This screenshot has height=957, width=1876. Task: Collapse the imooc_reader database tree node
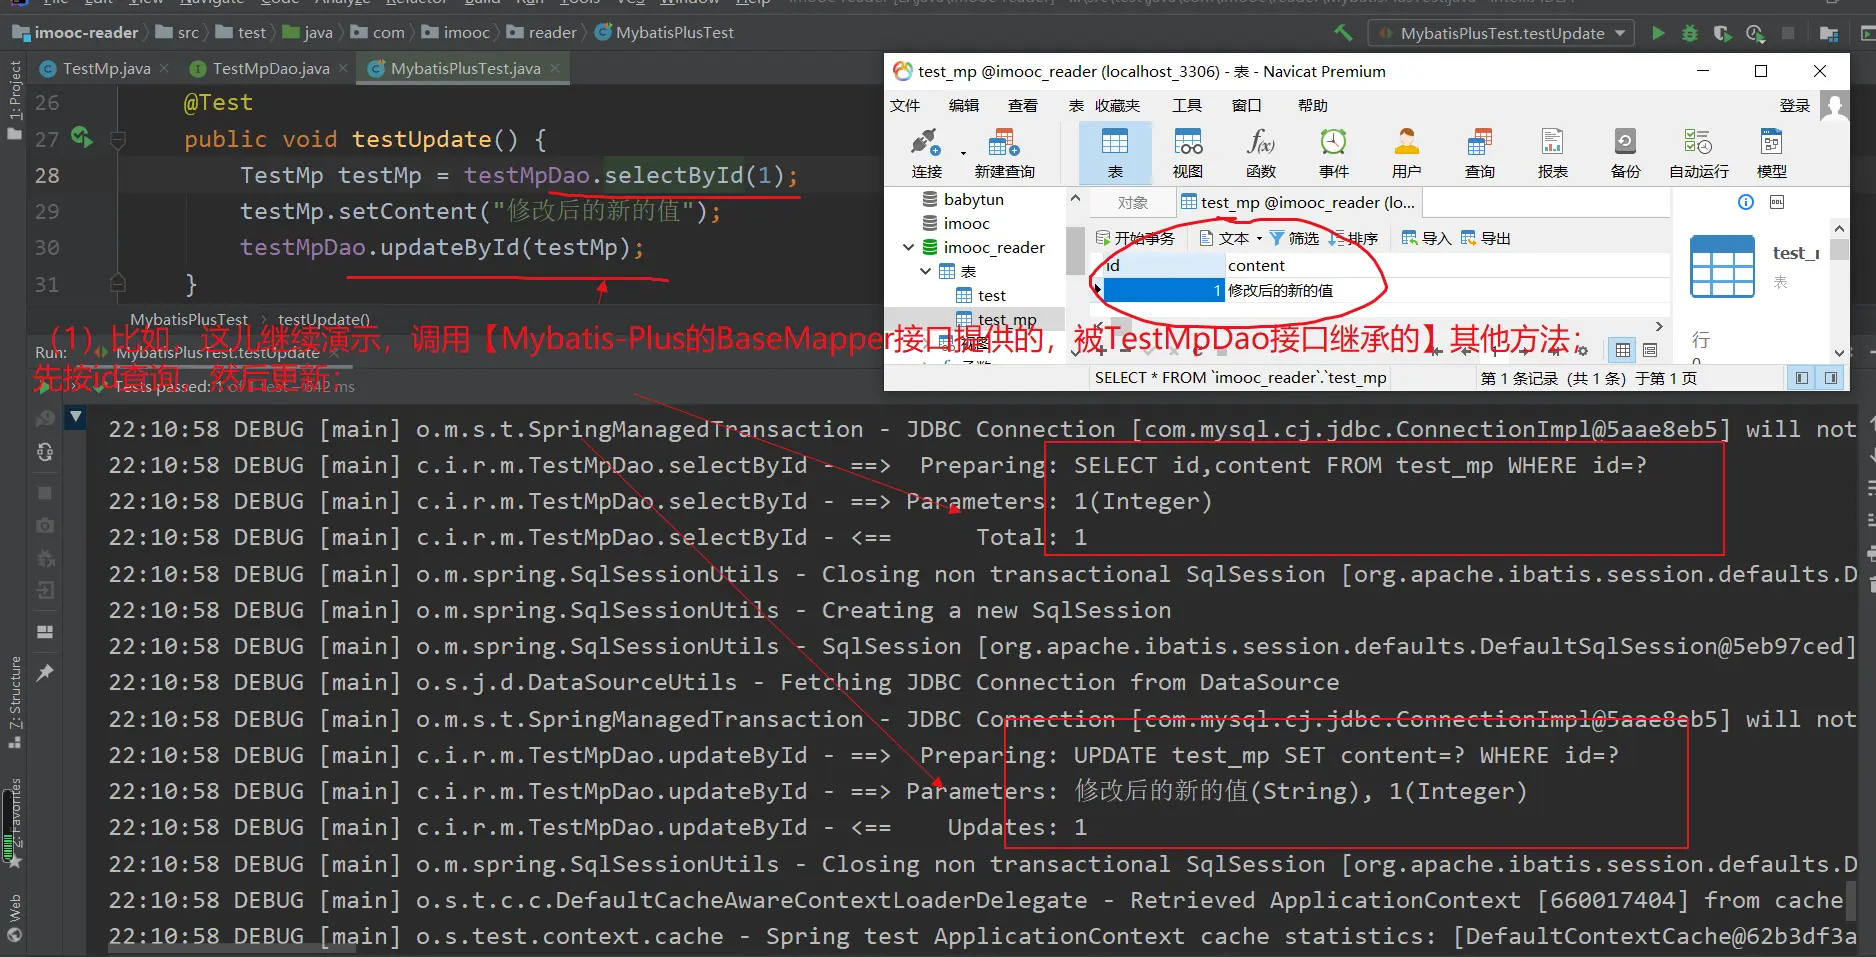coord(908,247)
